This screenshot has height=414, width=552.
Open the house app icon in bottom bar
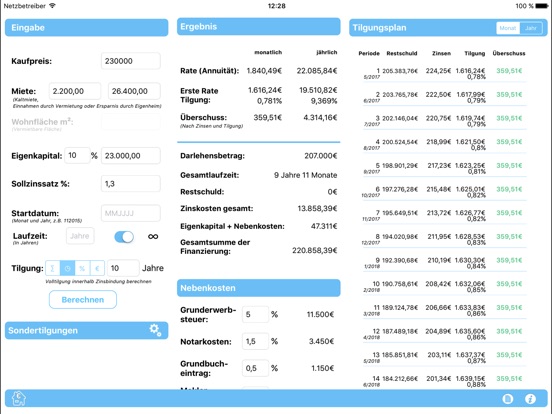tap(19, 398)
